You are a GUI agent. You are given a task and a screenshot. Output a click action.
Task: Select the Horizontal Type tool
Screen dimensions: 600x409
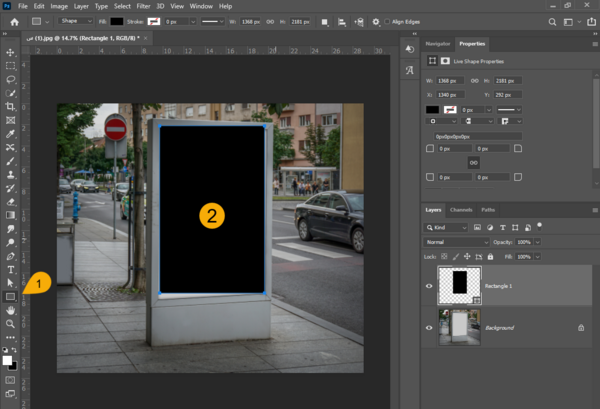point(10,270)
